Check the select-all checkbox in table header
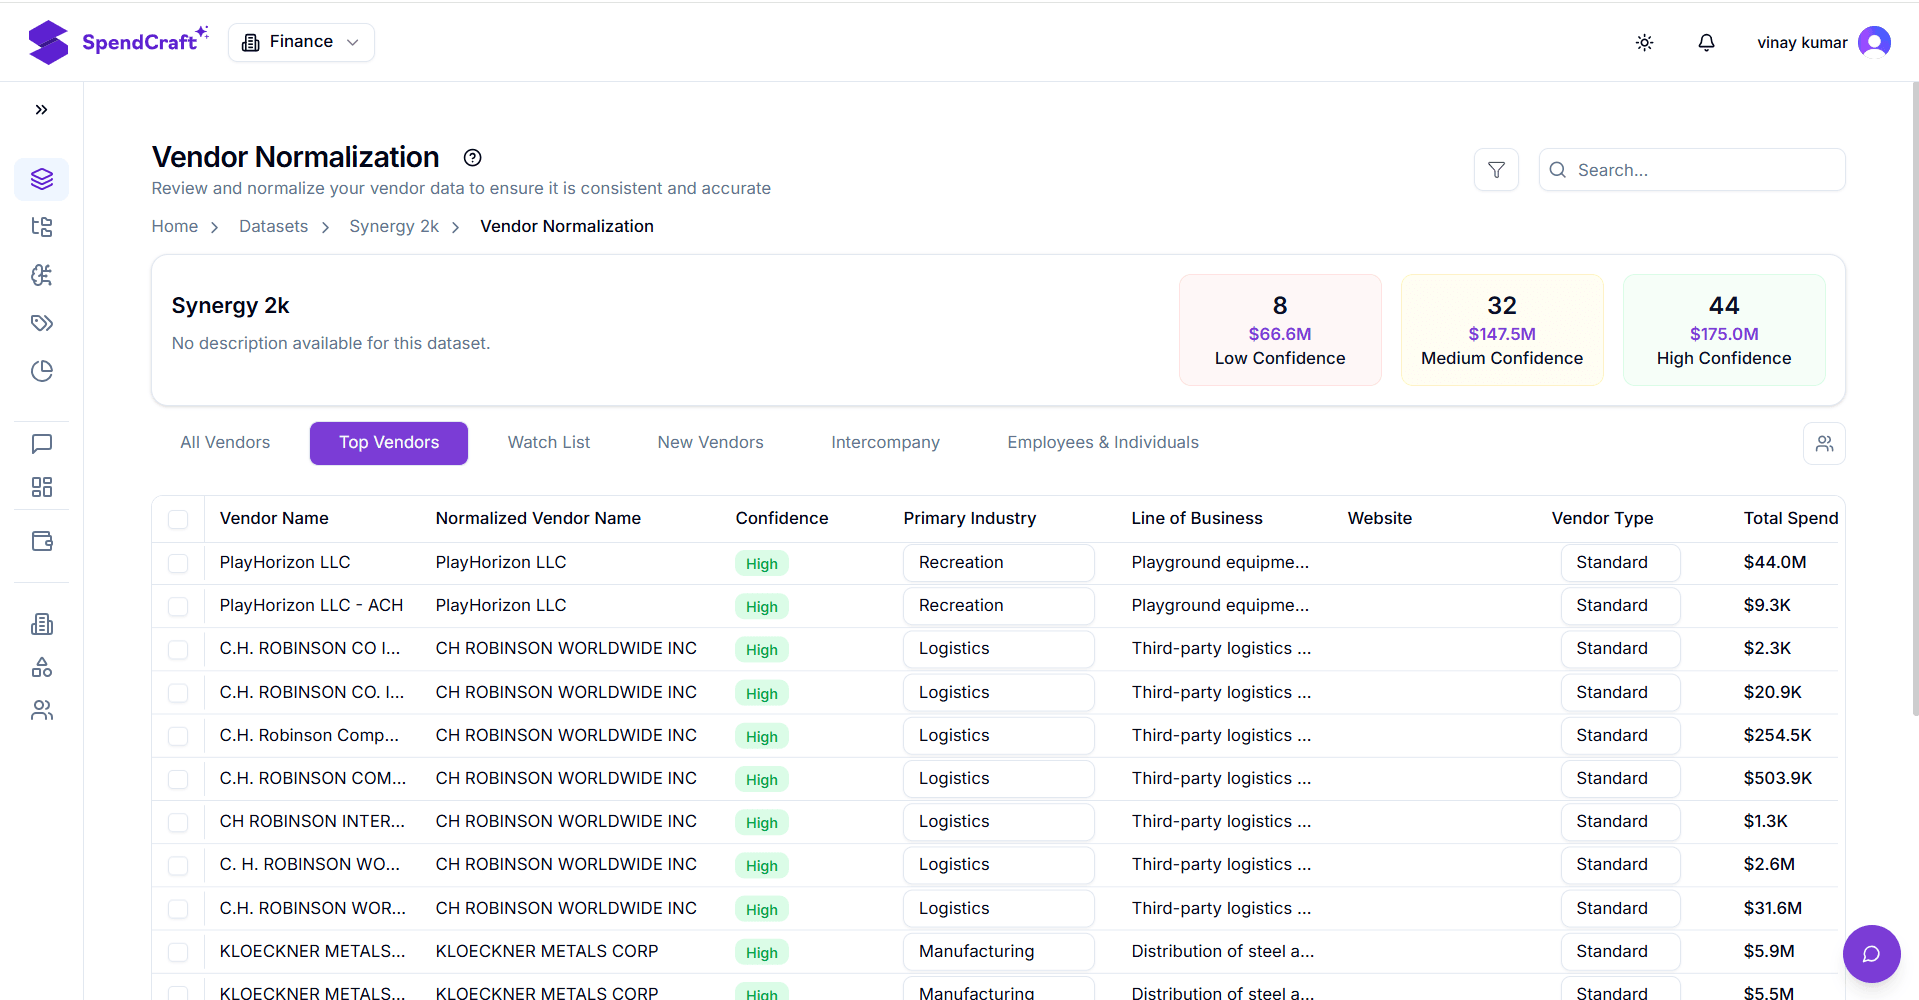Viewport: 1919px width, 1000px height. 178,519
